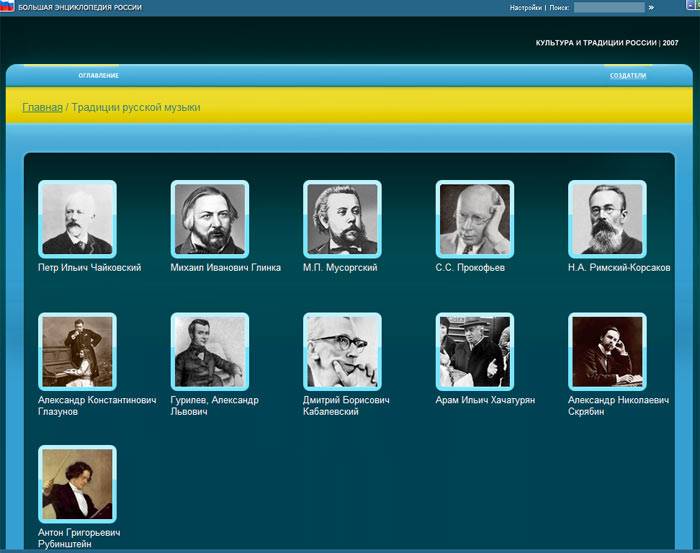Viewport: 700px width, 553px height.
Task: Open the Н.А. Римский-Корсаков portrait
Action: tap(607, 219)
